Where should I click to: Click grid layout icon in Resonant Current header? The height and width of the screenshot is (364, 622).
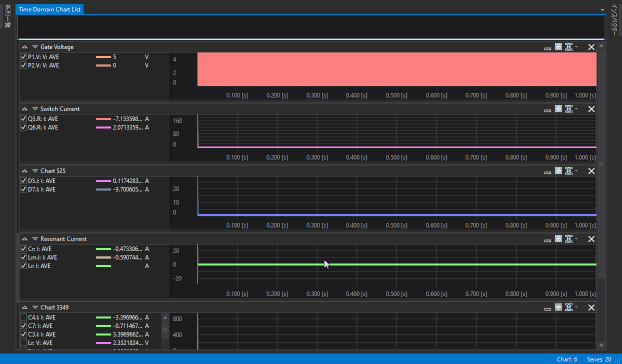point(559,239)
